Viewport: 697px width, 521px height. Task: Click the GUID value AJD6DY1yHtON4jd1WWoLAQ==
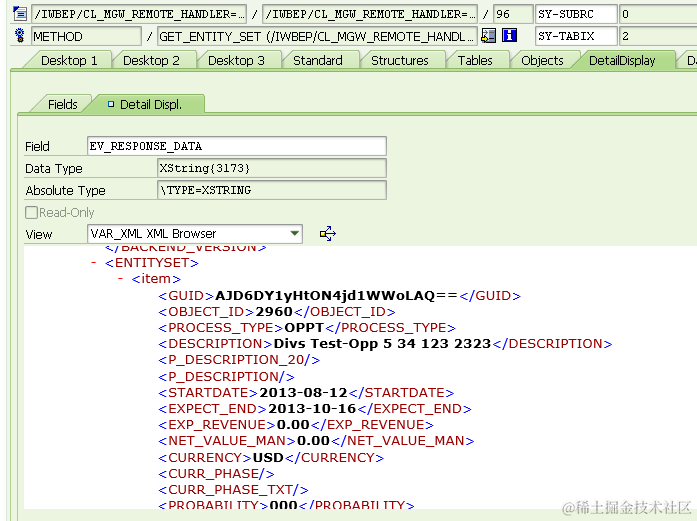pyautogui.click(x=336, y=296)
